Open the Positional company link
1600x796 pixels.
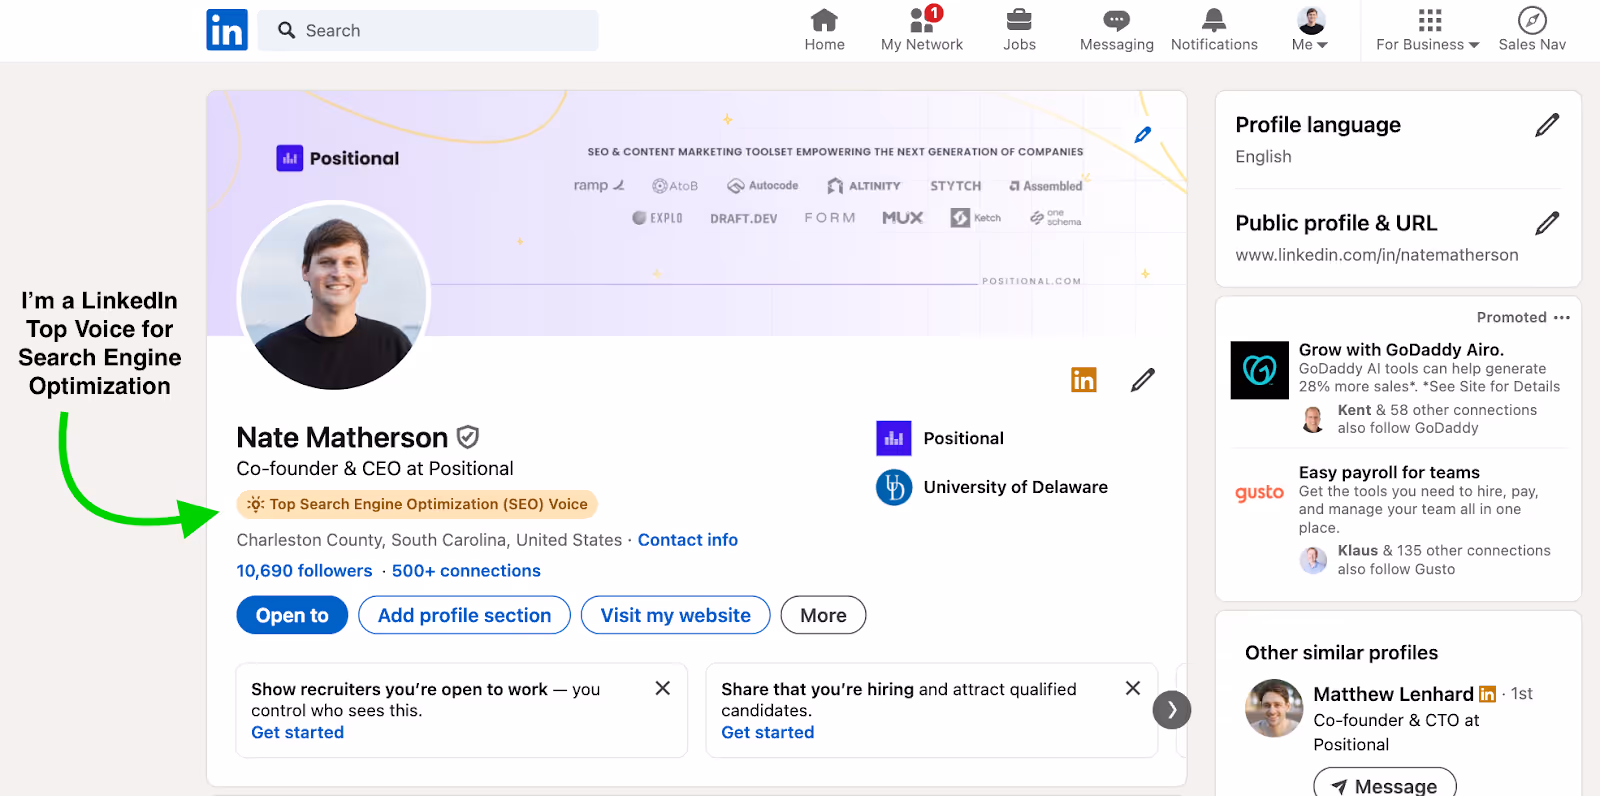963,438
